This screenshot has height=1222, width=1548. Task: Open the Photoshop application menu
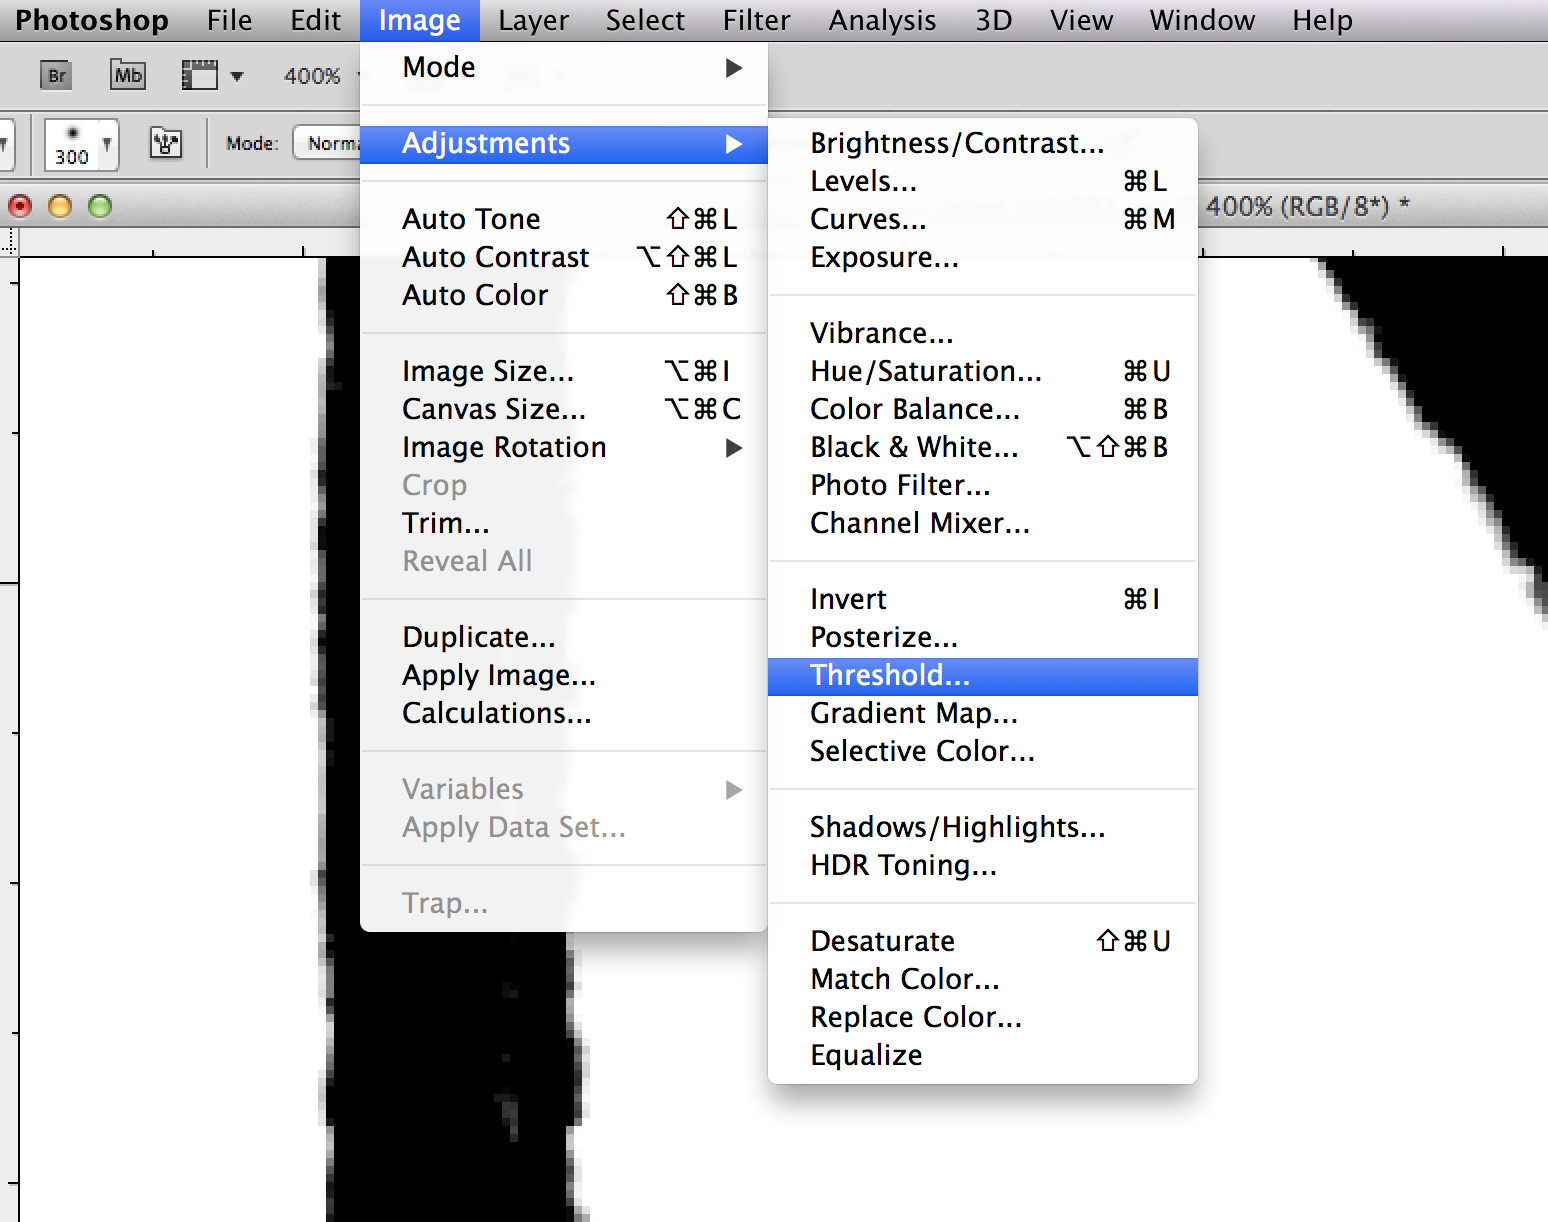[x=91, y=20]
